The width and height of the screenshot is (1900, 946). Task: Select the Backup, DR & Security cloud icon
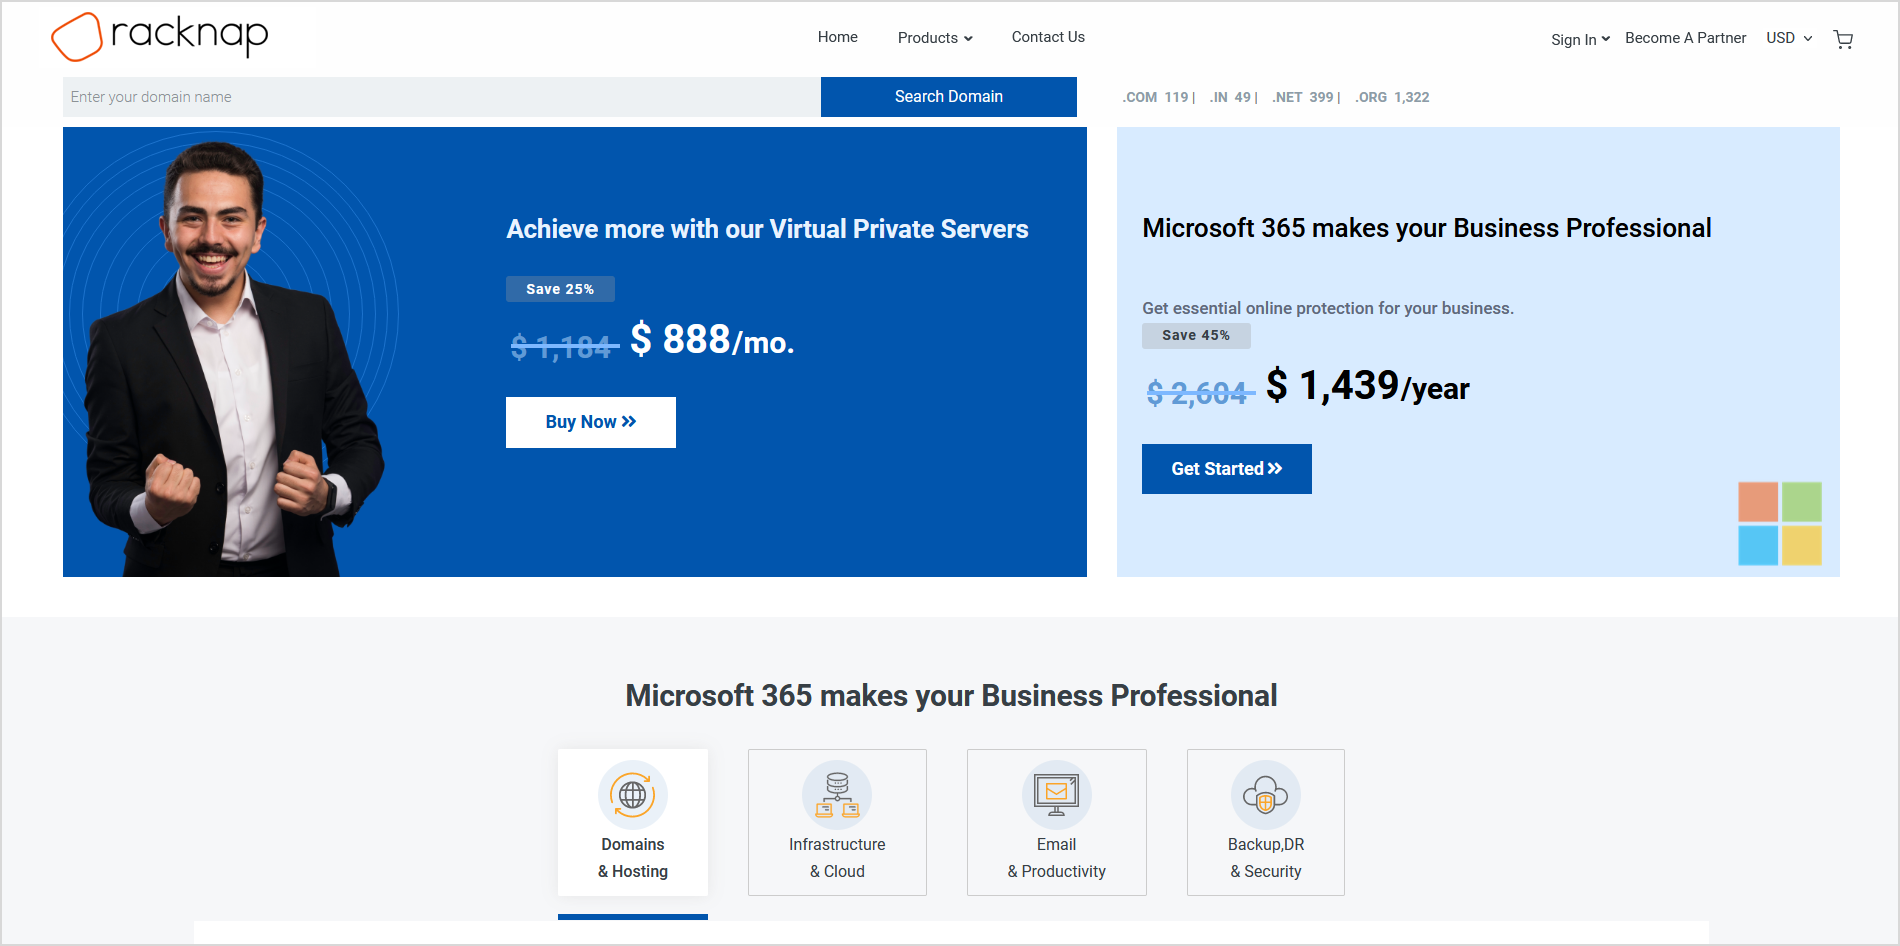(1265, 795)
